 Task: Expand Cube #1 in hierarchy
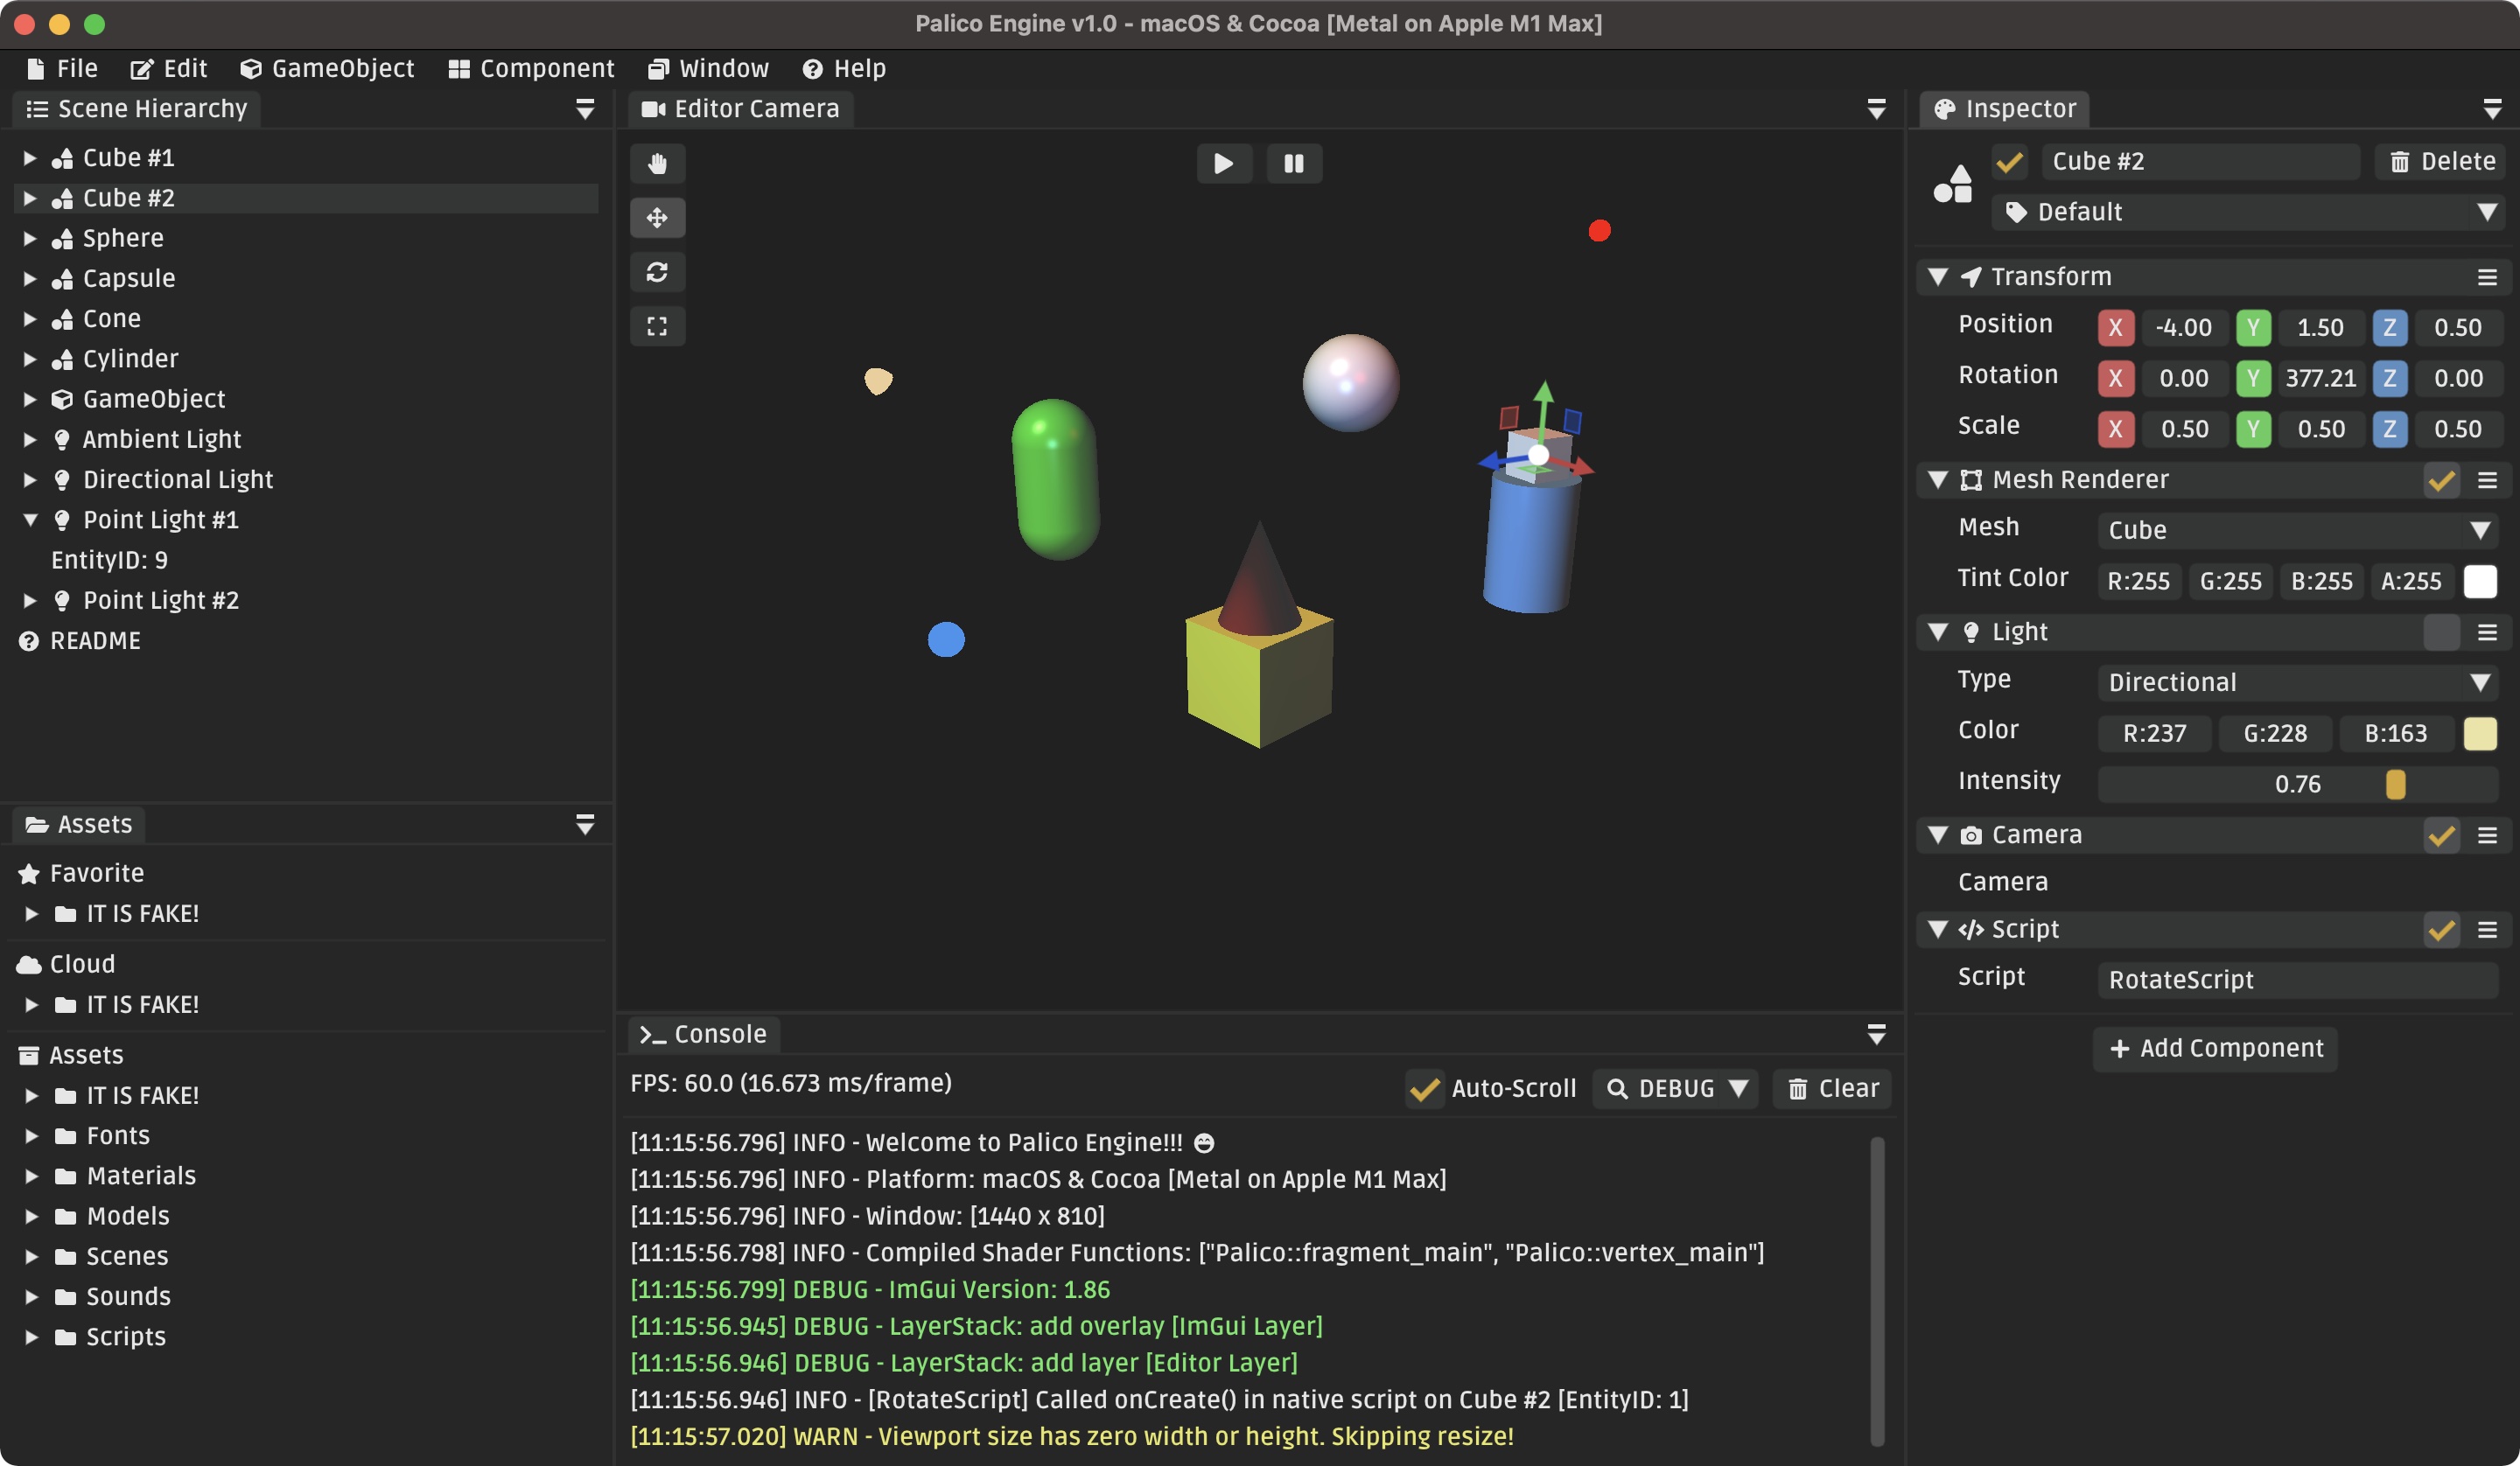pos(30,158)
